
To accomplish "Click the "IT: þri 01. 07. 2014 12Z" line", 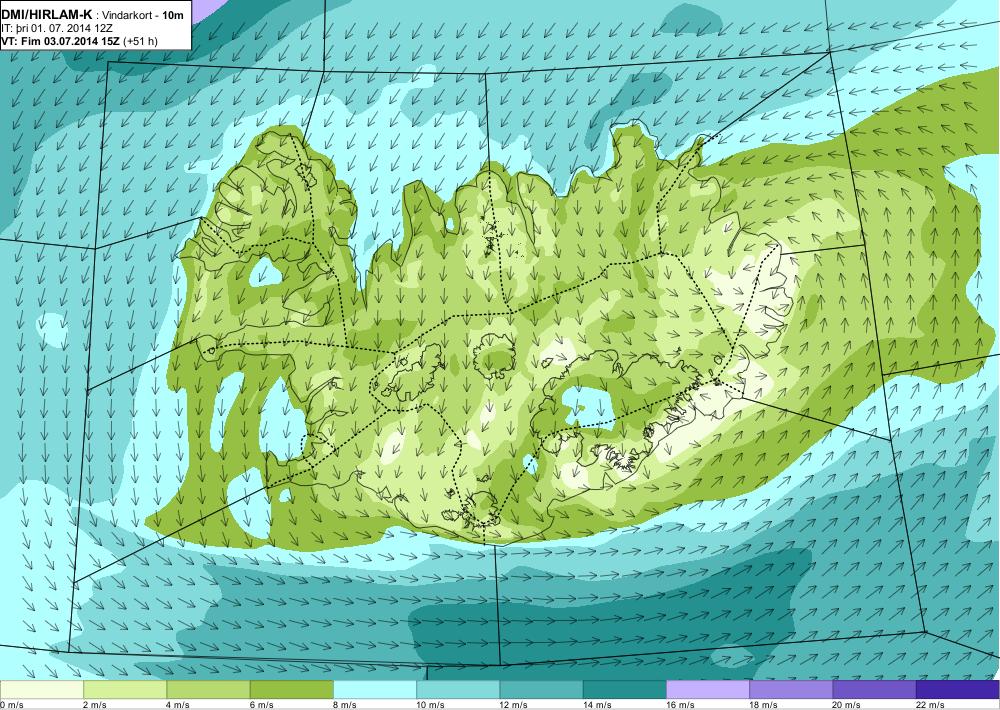I will (x=57, y=28).
